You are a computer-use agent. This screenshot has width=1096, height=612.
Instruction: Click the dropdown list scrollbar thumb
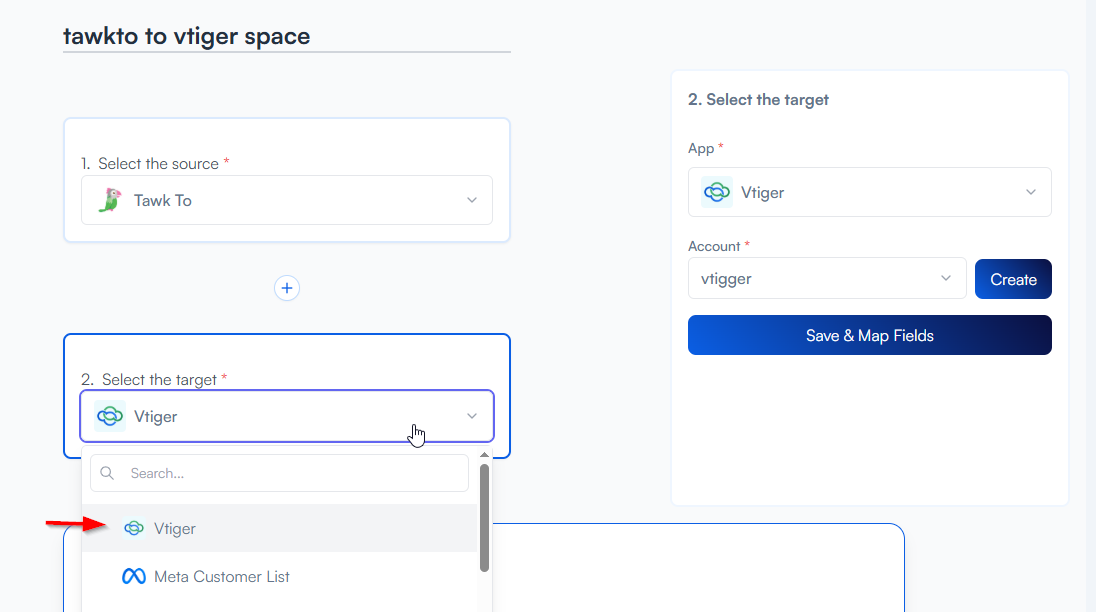click(x=485, y=516)
